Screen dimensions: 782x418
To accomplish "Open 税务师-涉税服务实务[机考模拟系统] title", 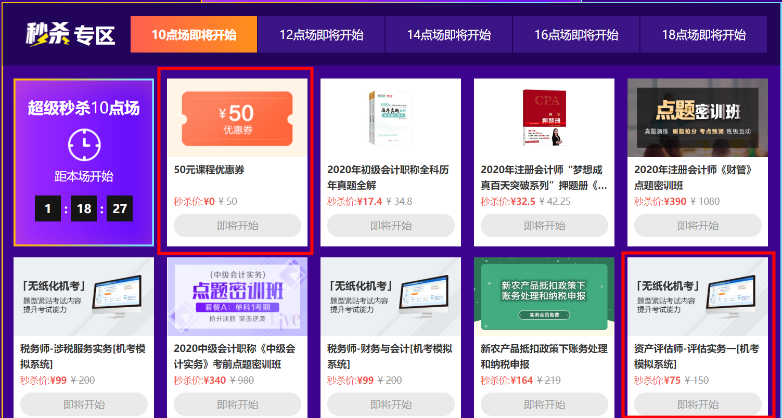I will tap(83, 356).
